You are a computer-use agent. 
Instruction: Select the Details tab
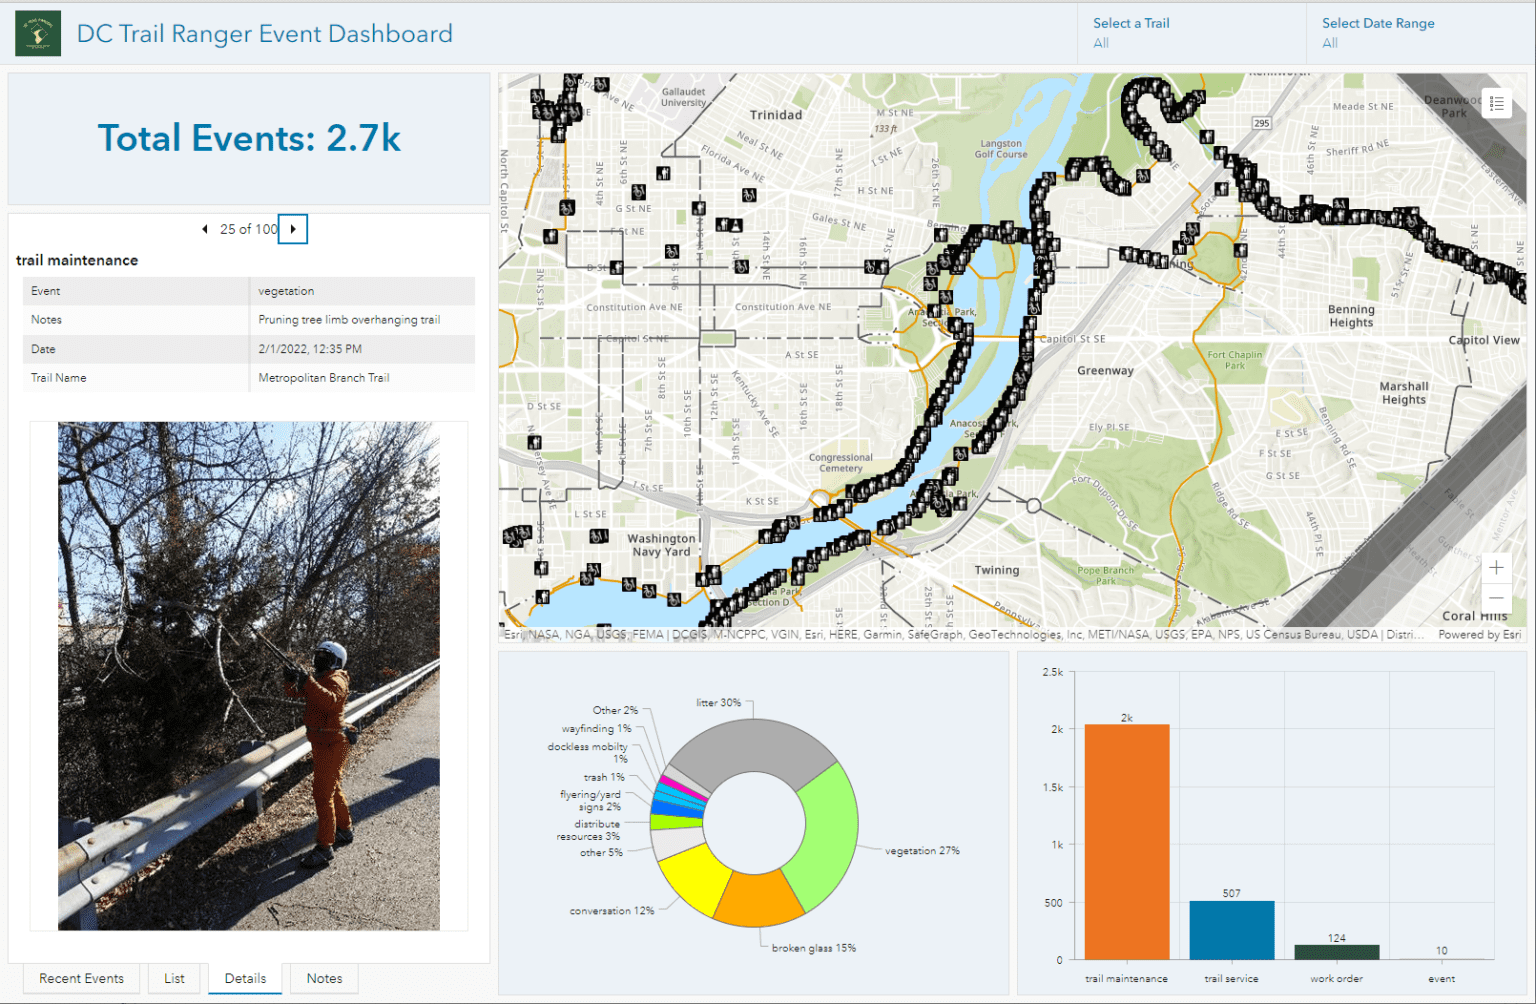tap(245, 978)
